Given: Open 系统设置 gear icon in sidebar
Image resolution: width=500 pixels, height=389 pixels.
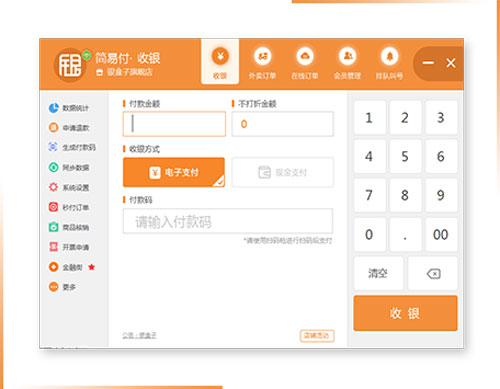Looking at the screenshot, I should pos(53,187).
